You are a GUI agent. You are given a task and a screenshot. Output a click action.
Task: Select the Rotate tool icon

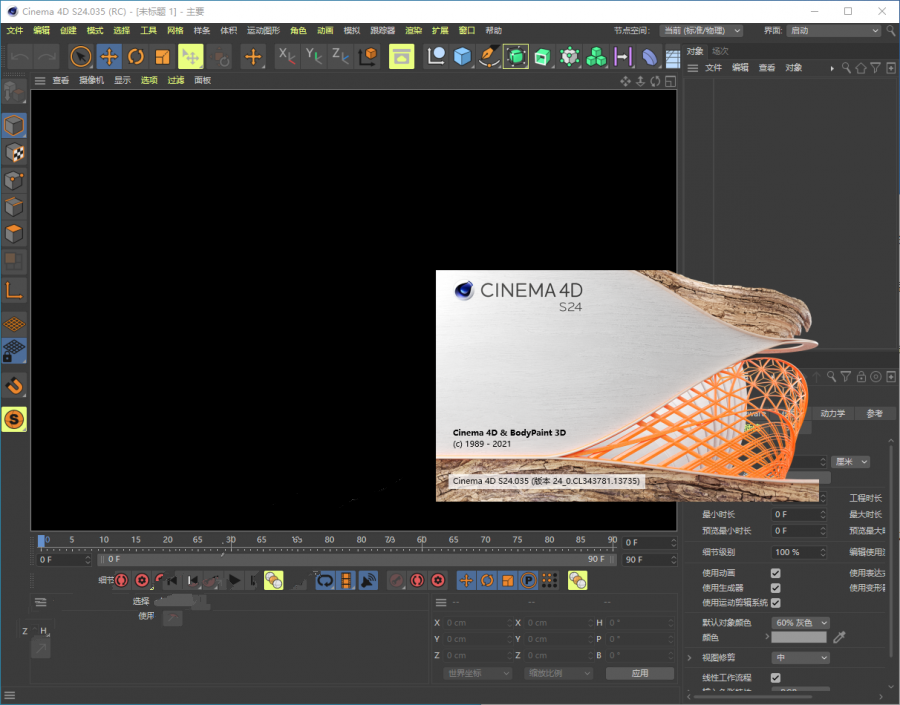pyautogui.click(x=135, y=56)
